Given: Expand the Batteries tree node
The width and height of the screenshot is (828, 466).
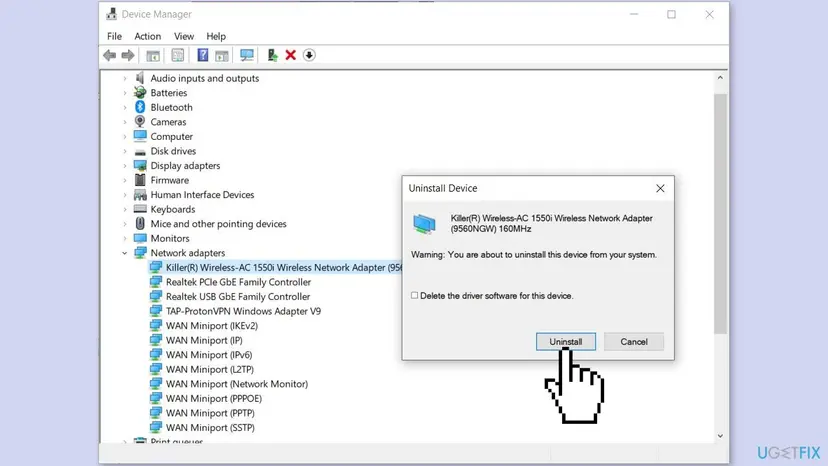Looking at the screenshot, I should pyautogui.click(x=125, y=92).
